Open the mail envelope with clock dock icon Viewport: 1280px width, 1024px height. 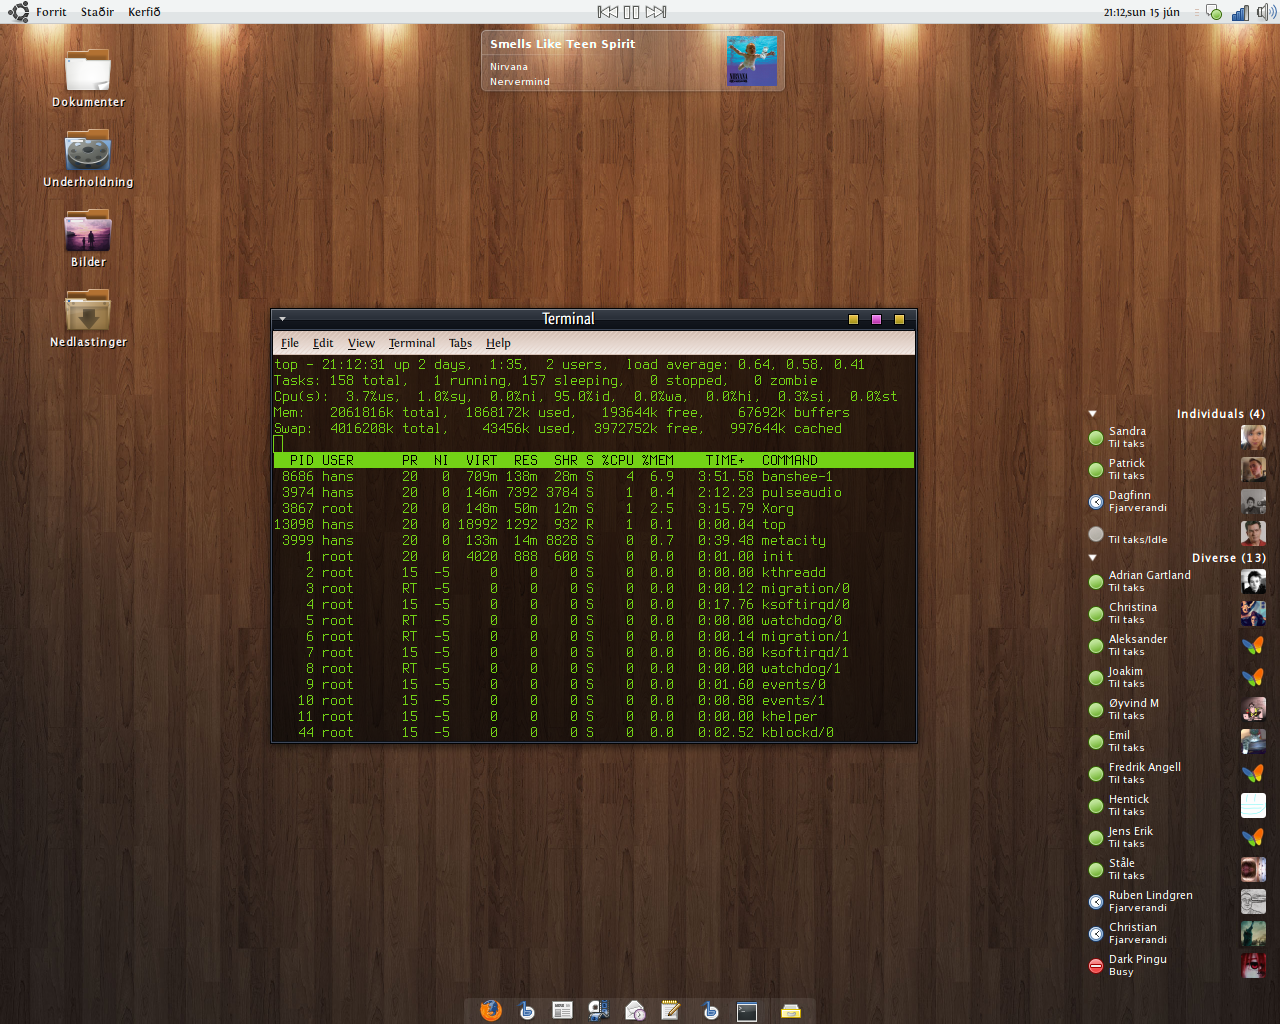635,1010
